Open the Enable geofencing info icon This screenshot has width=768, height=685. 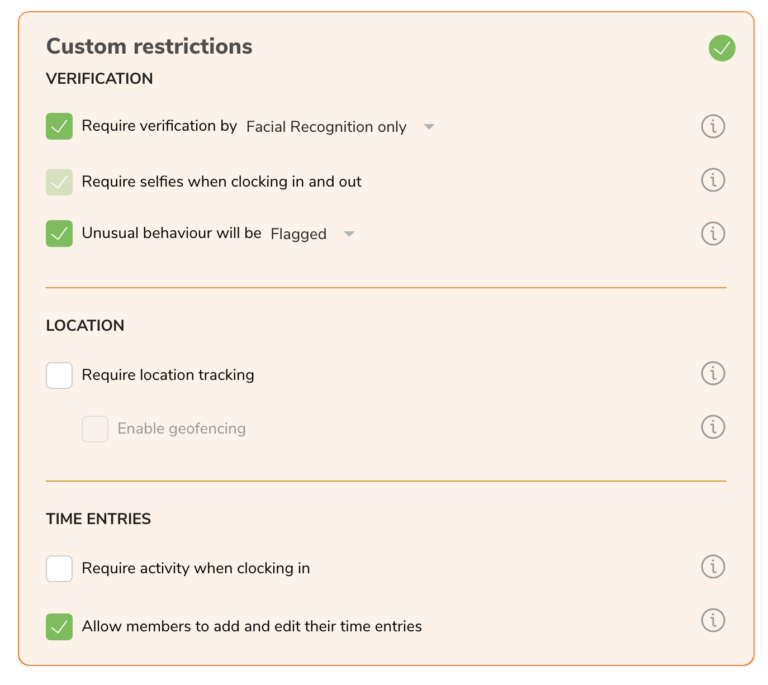point(713,426)
